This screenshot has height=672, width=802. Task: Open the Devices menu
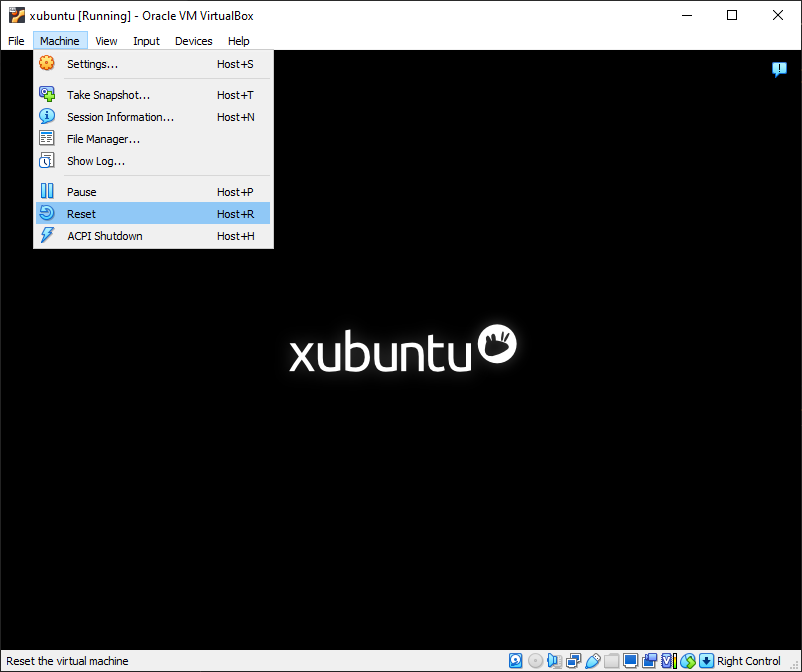coord(193,41)
